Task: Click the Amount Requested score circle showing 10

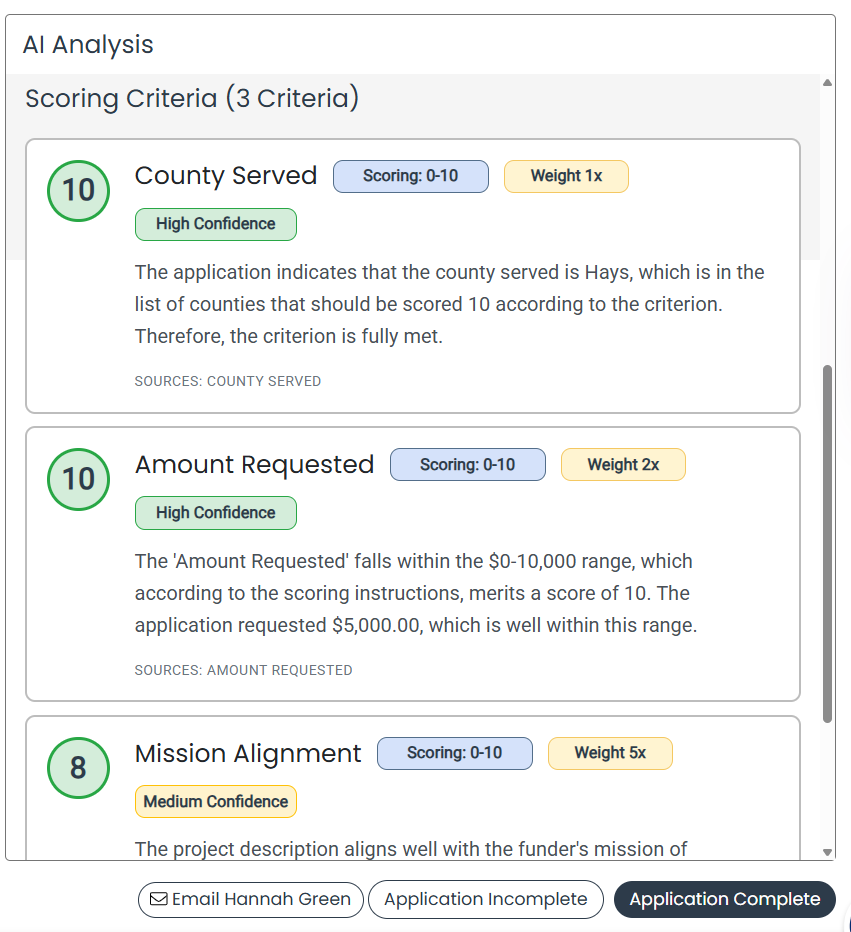Action: (78, 479)
